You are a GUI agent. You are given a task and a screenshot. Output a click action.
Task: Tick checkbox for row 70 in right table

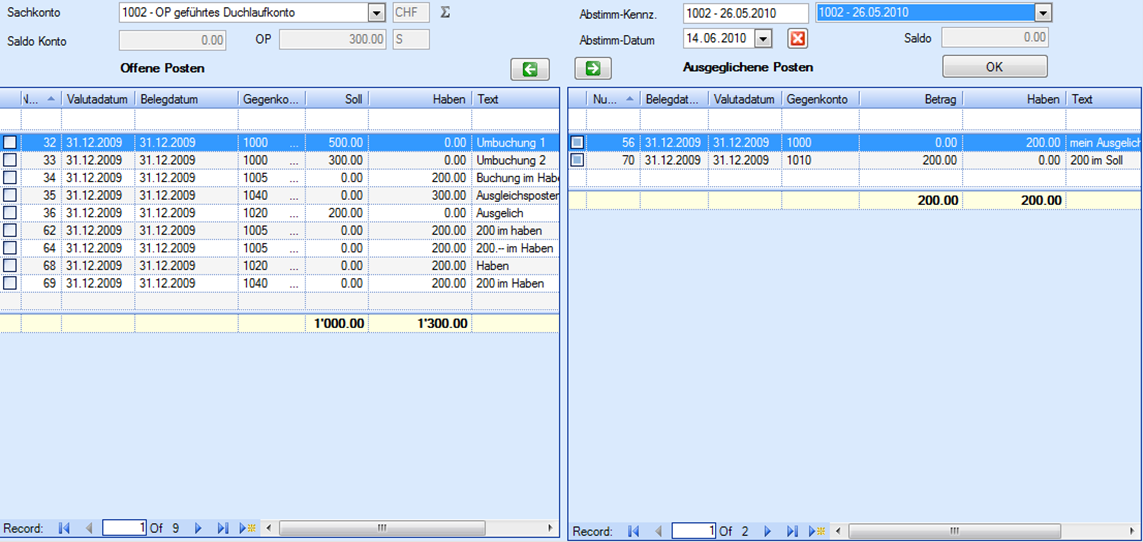(x=578, y=160)
